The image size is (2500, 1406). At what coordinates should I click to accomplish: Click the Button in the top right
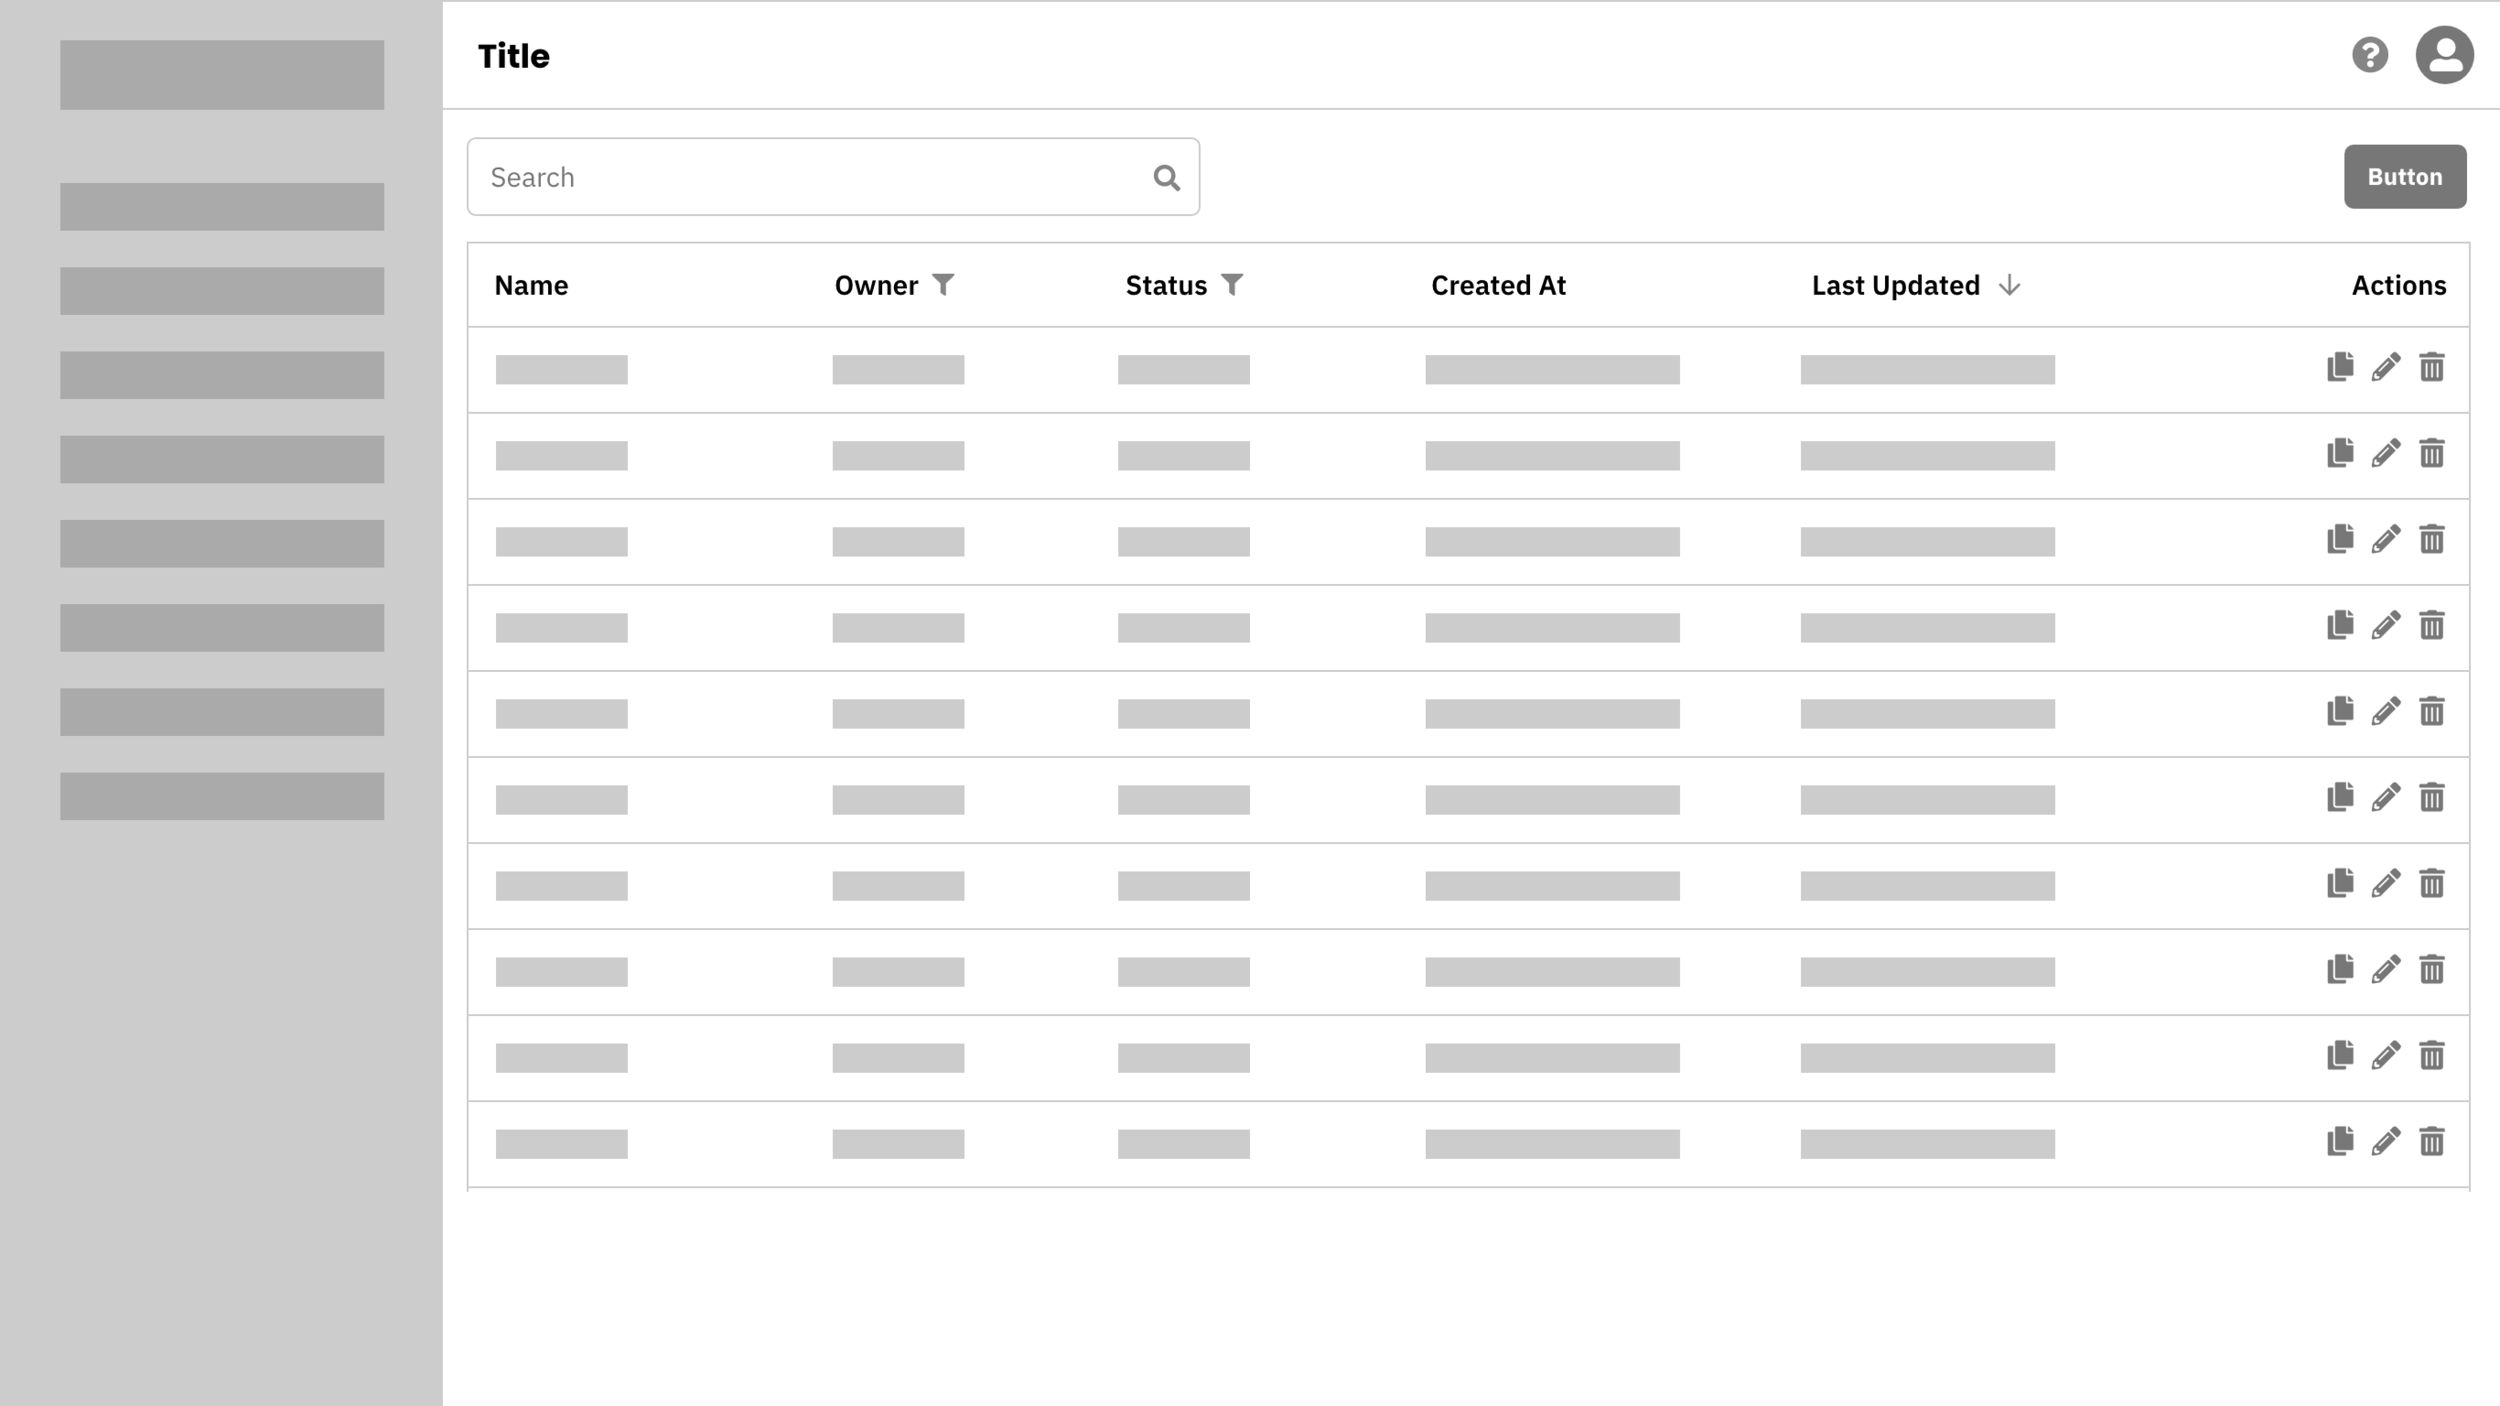click(2403, 176)
